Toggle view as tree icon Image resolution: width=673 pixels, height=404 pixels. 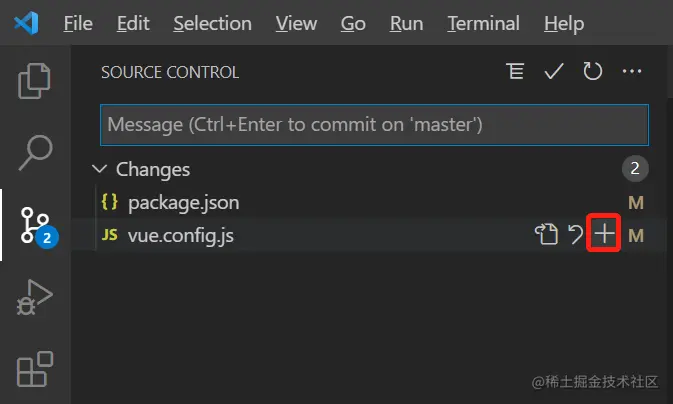click(x=515, y=71)
